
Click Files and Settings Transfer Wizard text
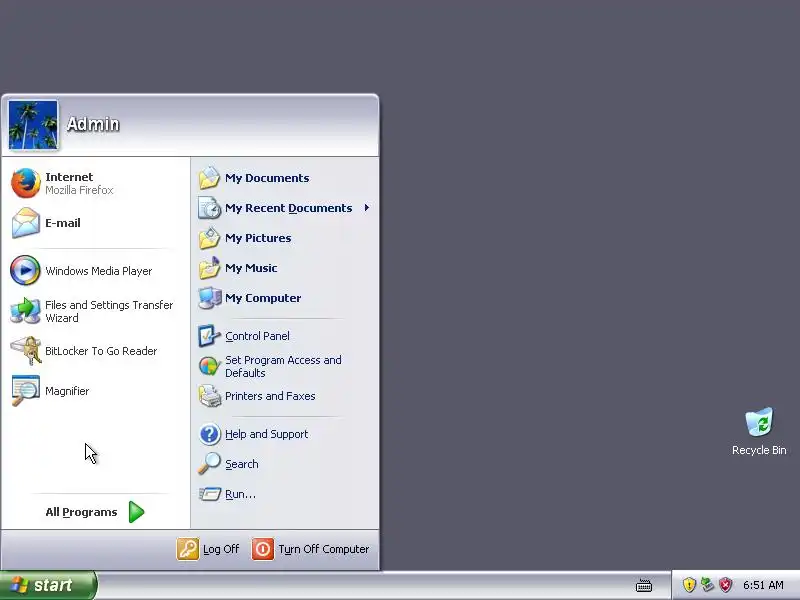(x=109, y=311)
